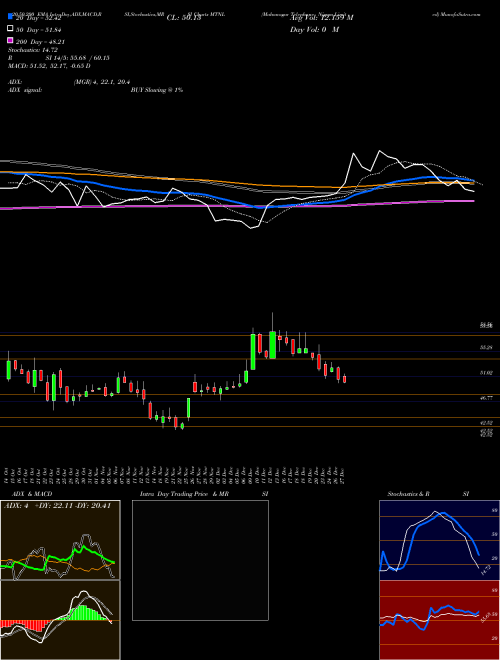The image size is (500, 660).
Task: Open the MACD histogram thumbnail panel
Action: tap(60, 620)
